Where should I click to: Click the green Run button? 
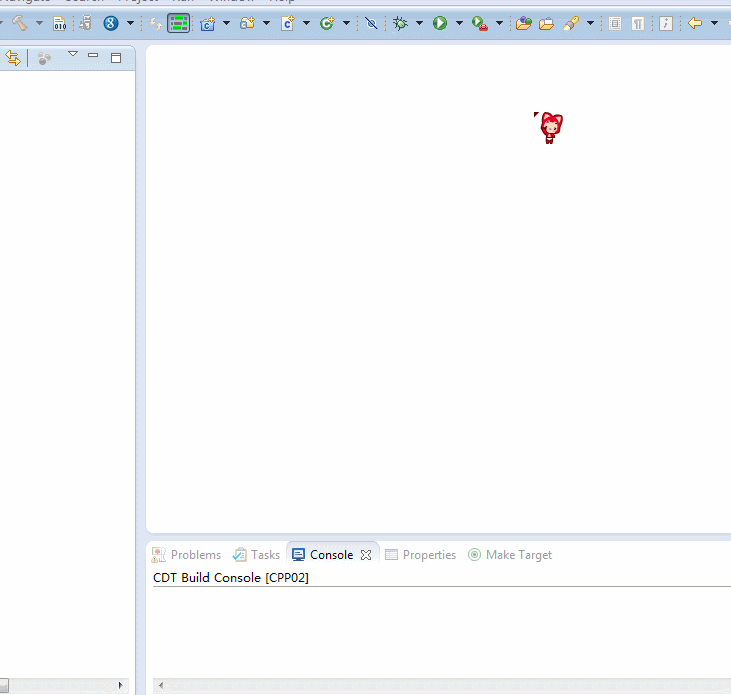440,23
